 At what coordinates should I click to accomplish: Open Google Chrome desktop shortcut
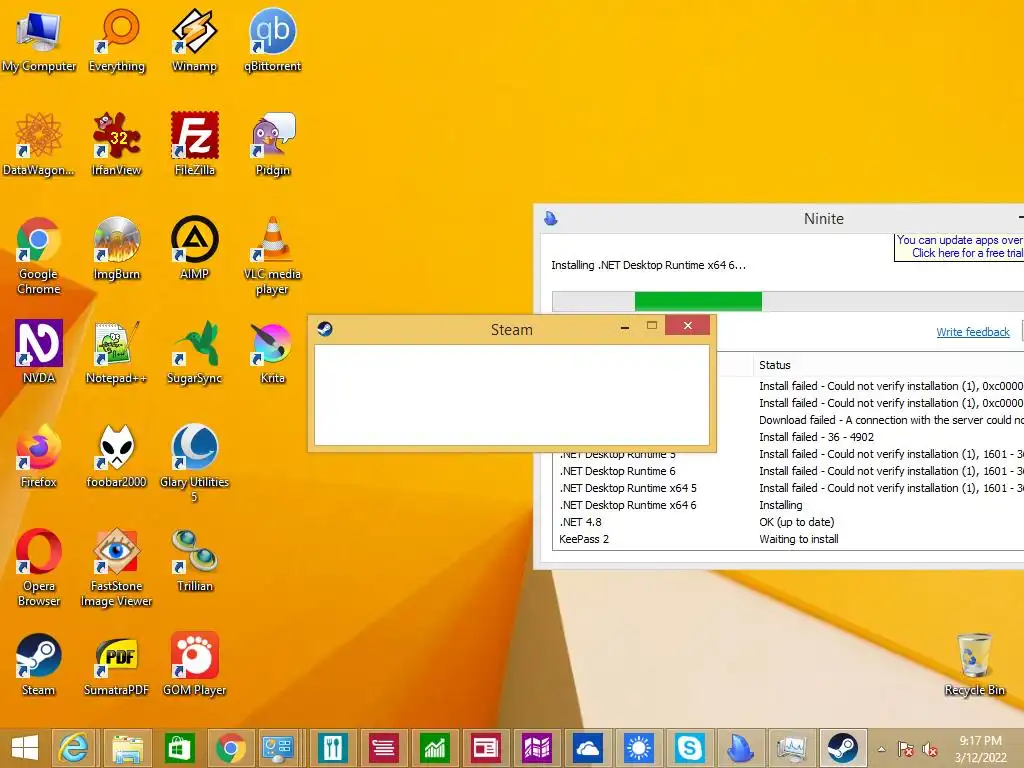(x=39, y=256)
